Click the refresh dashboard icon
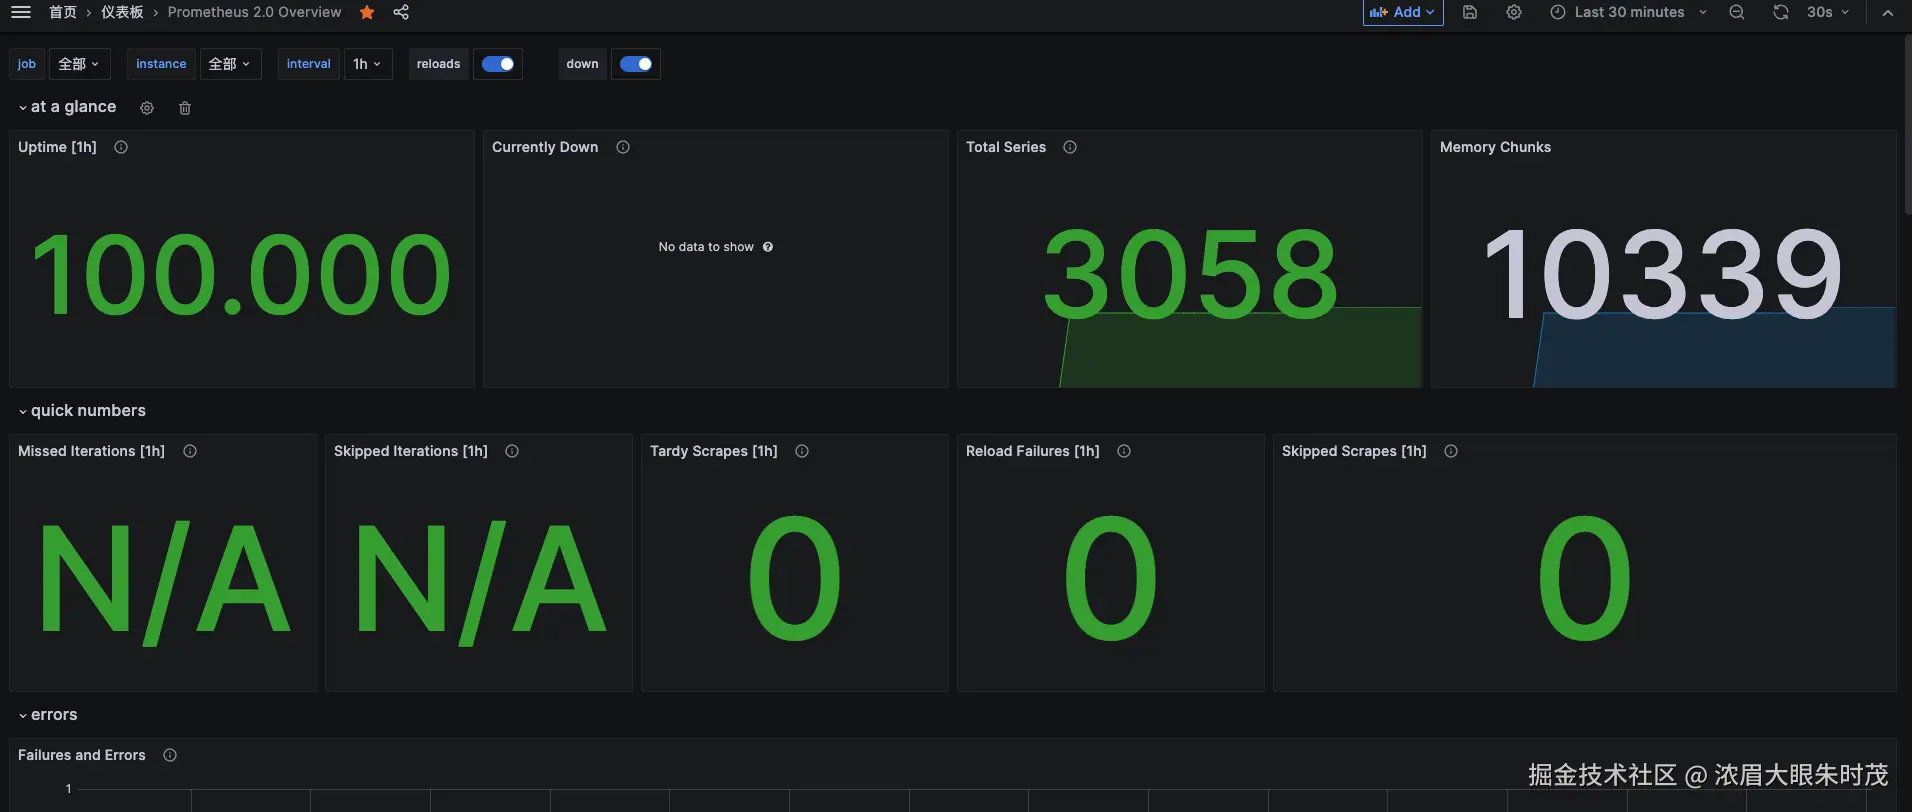The width and height of the screenshot is (1912, 812). click(x=1781, y=12)
